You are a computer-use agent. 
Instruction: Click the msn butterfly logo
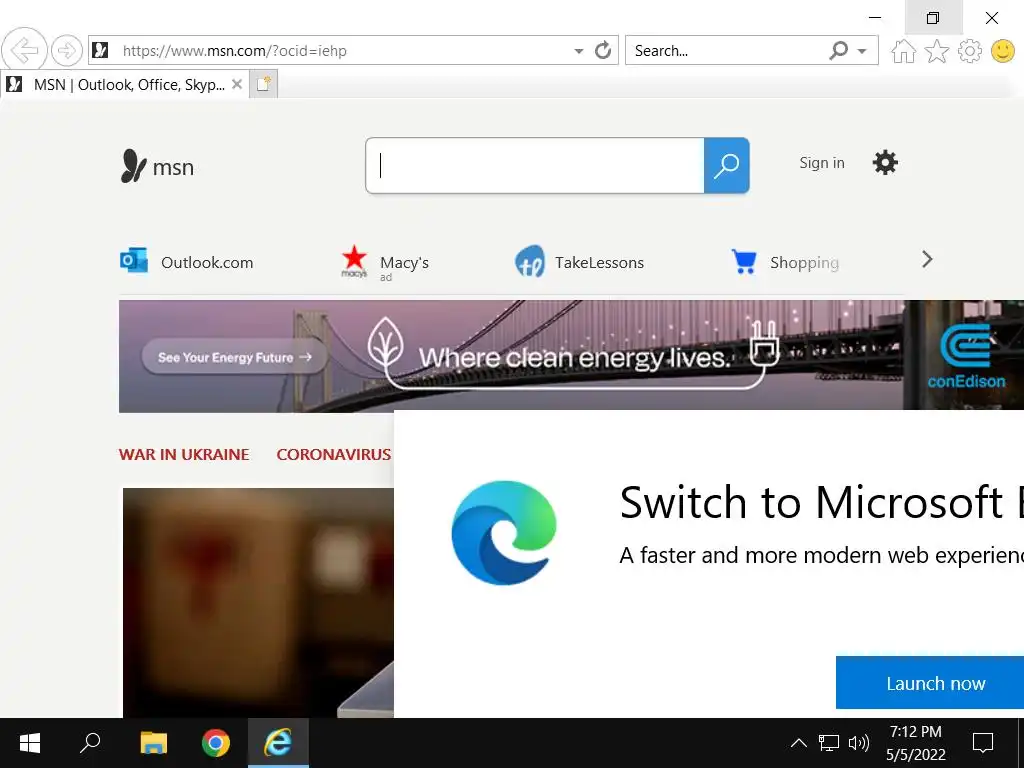click(x=157, y=167)
